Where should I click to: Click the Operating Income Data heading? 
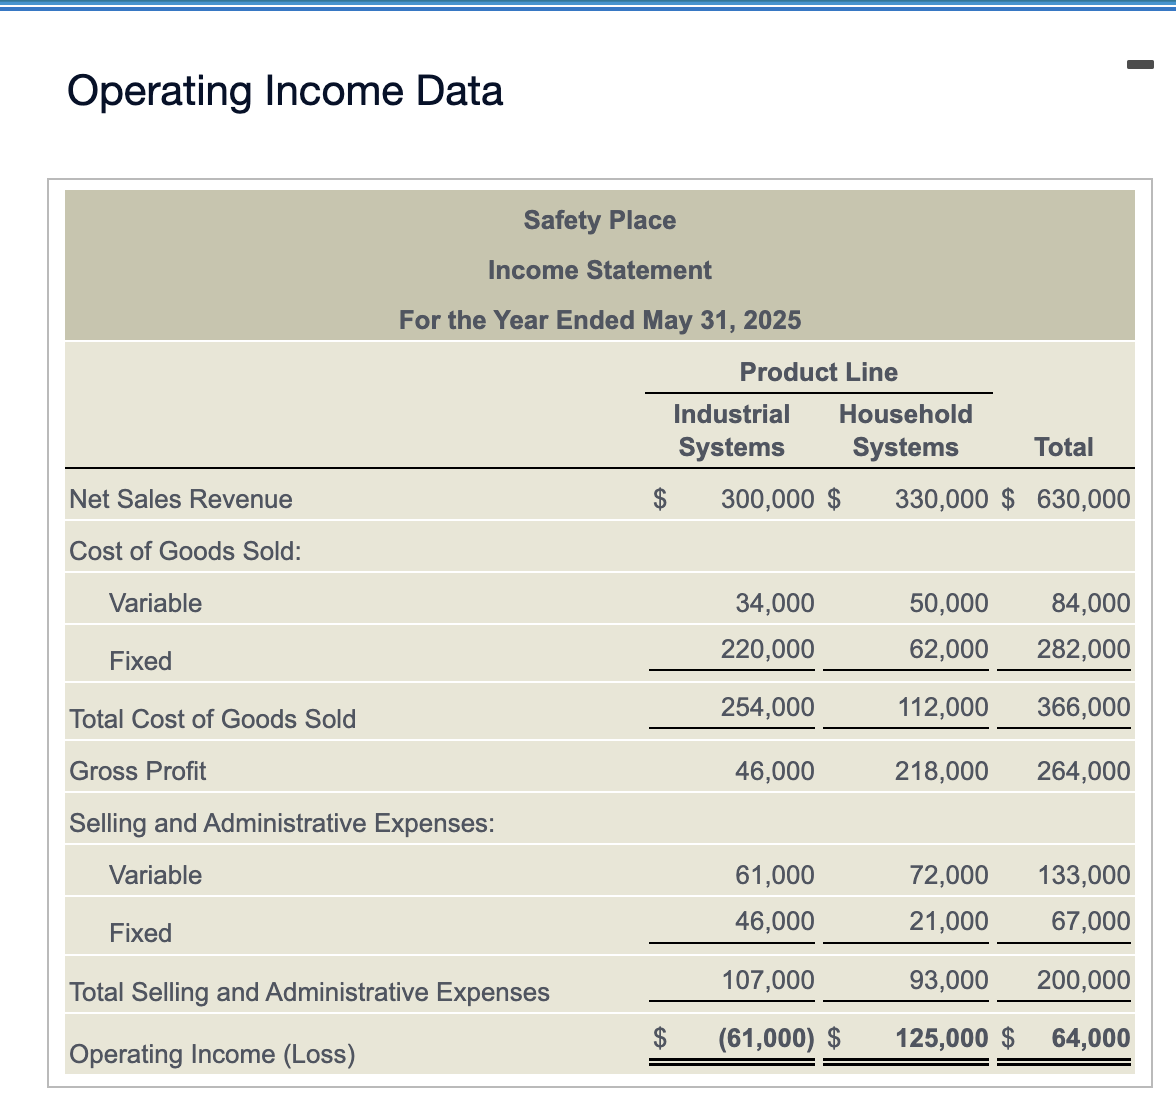285,91
